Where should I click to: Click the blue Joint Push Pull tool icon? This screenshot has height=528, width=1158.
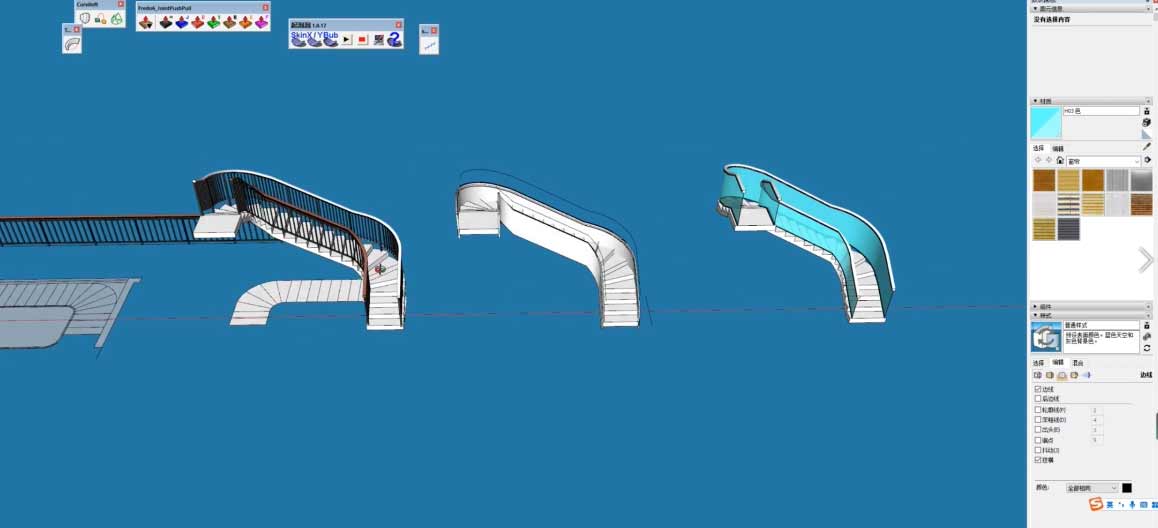pyautogui.click(x=181, y=22)
